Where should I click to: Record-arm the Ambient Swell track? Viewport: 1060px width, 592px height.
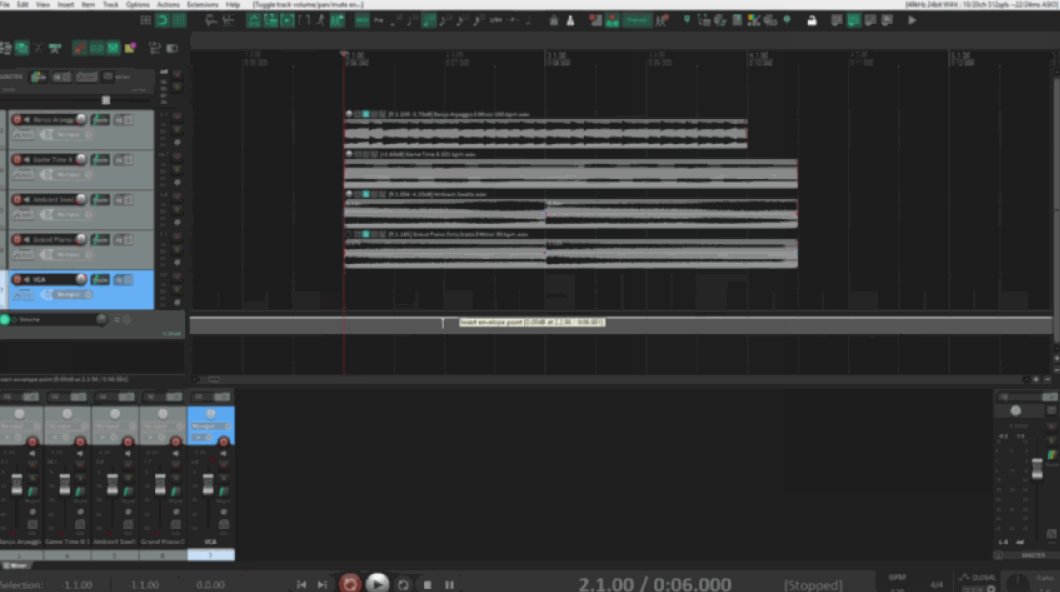16,200
